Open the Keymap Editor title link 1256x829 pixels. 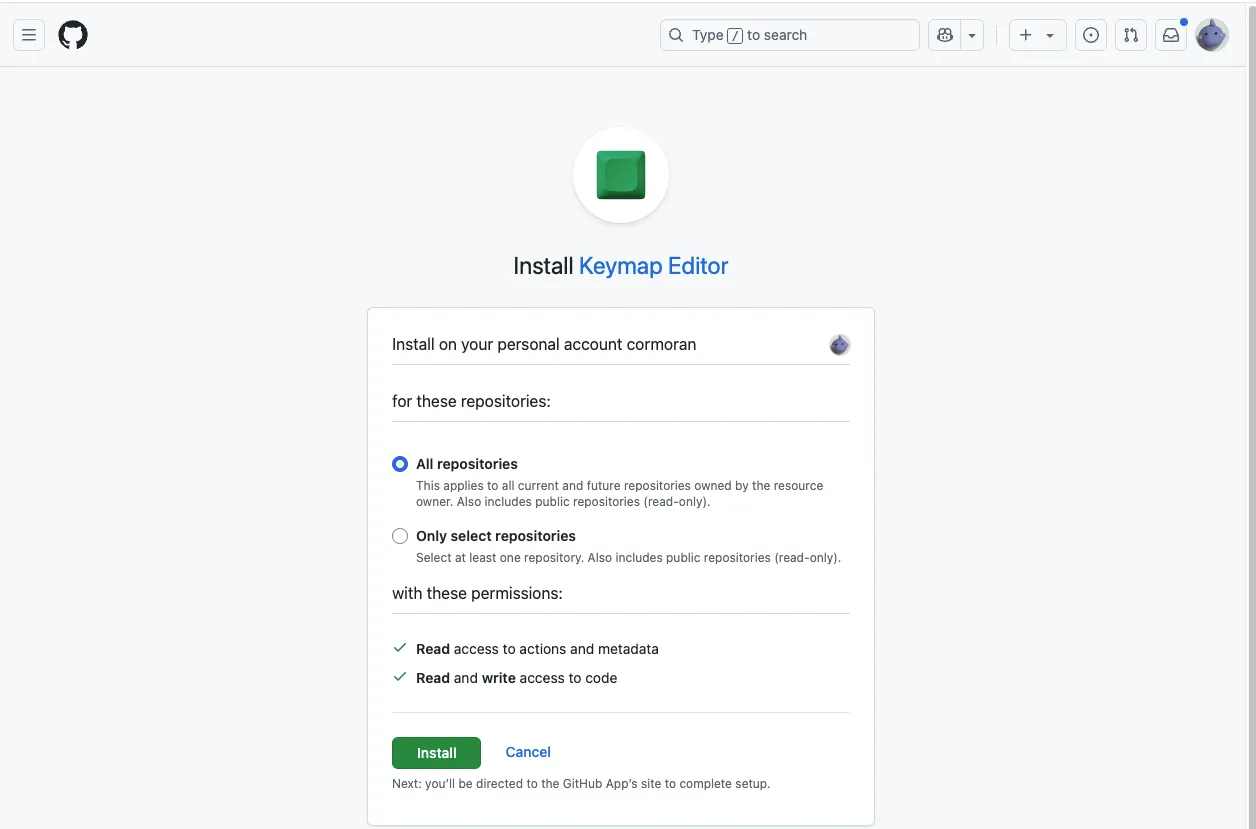pos(653,266)
